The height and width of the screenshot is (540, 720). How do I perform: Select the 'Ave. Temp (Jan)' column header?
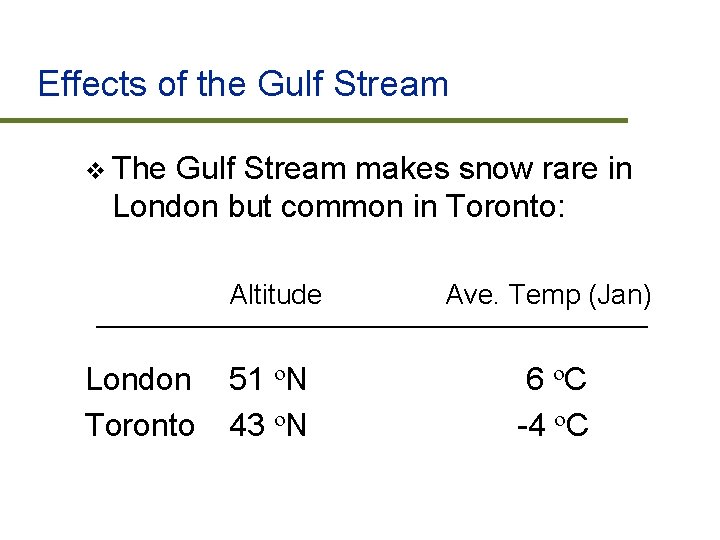coord(548,295)
